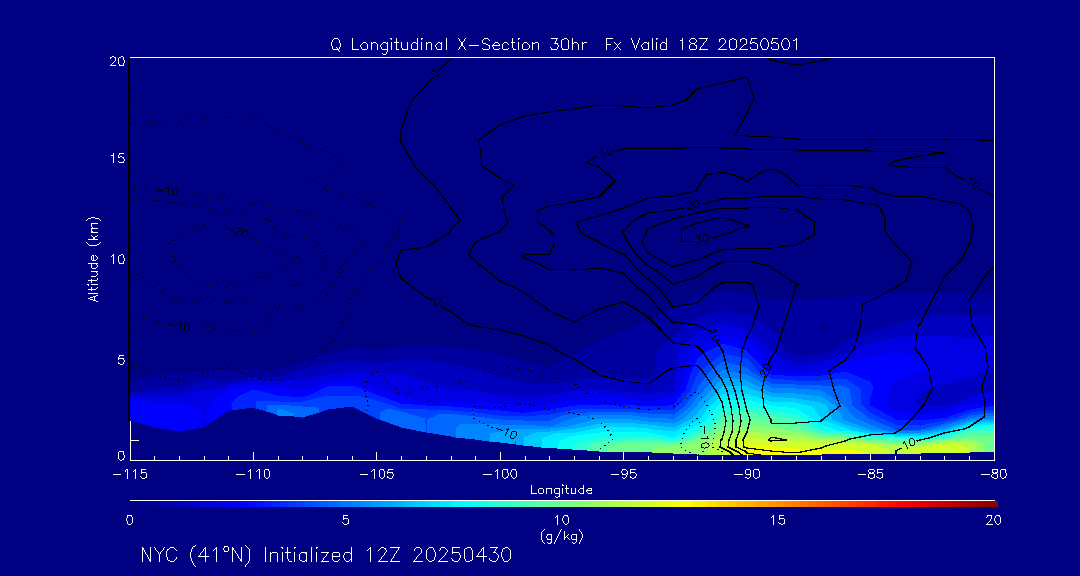1080x576 pixels.
Task: Click the 'Longitude' x-axis label
Action: point(561,491)
